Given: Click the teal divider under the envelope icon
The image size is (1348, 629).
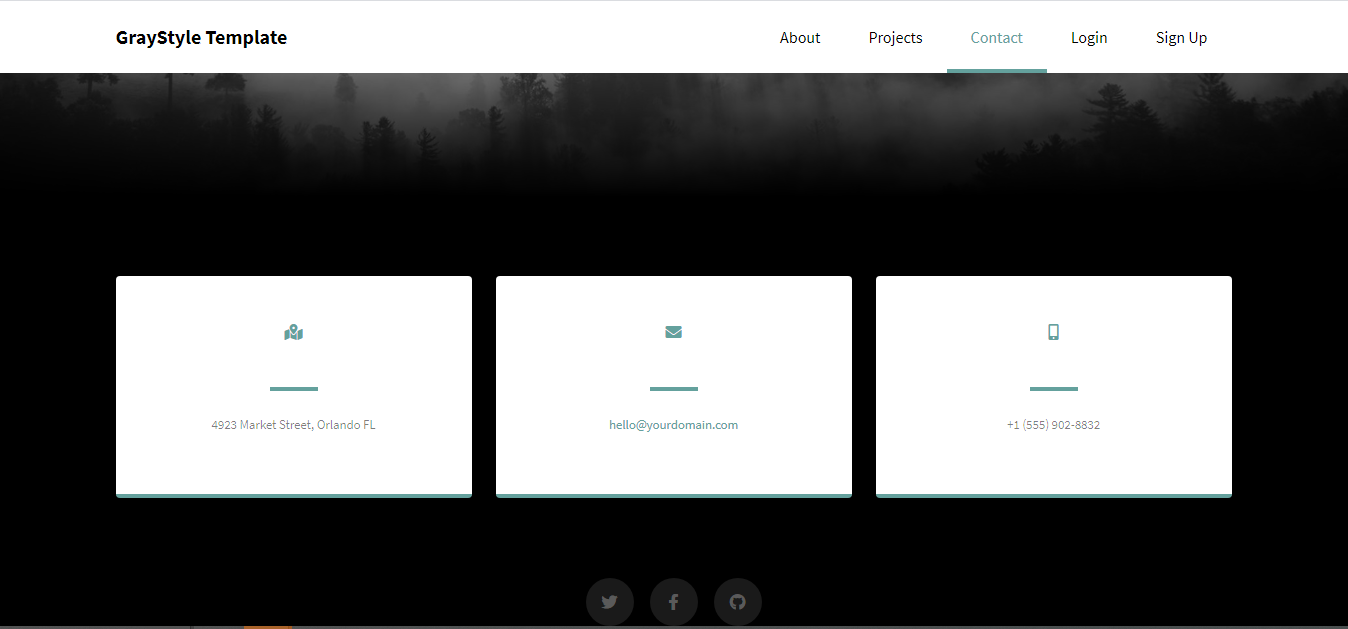Looking at the screenshot, I should [x=673, y=388].
